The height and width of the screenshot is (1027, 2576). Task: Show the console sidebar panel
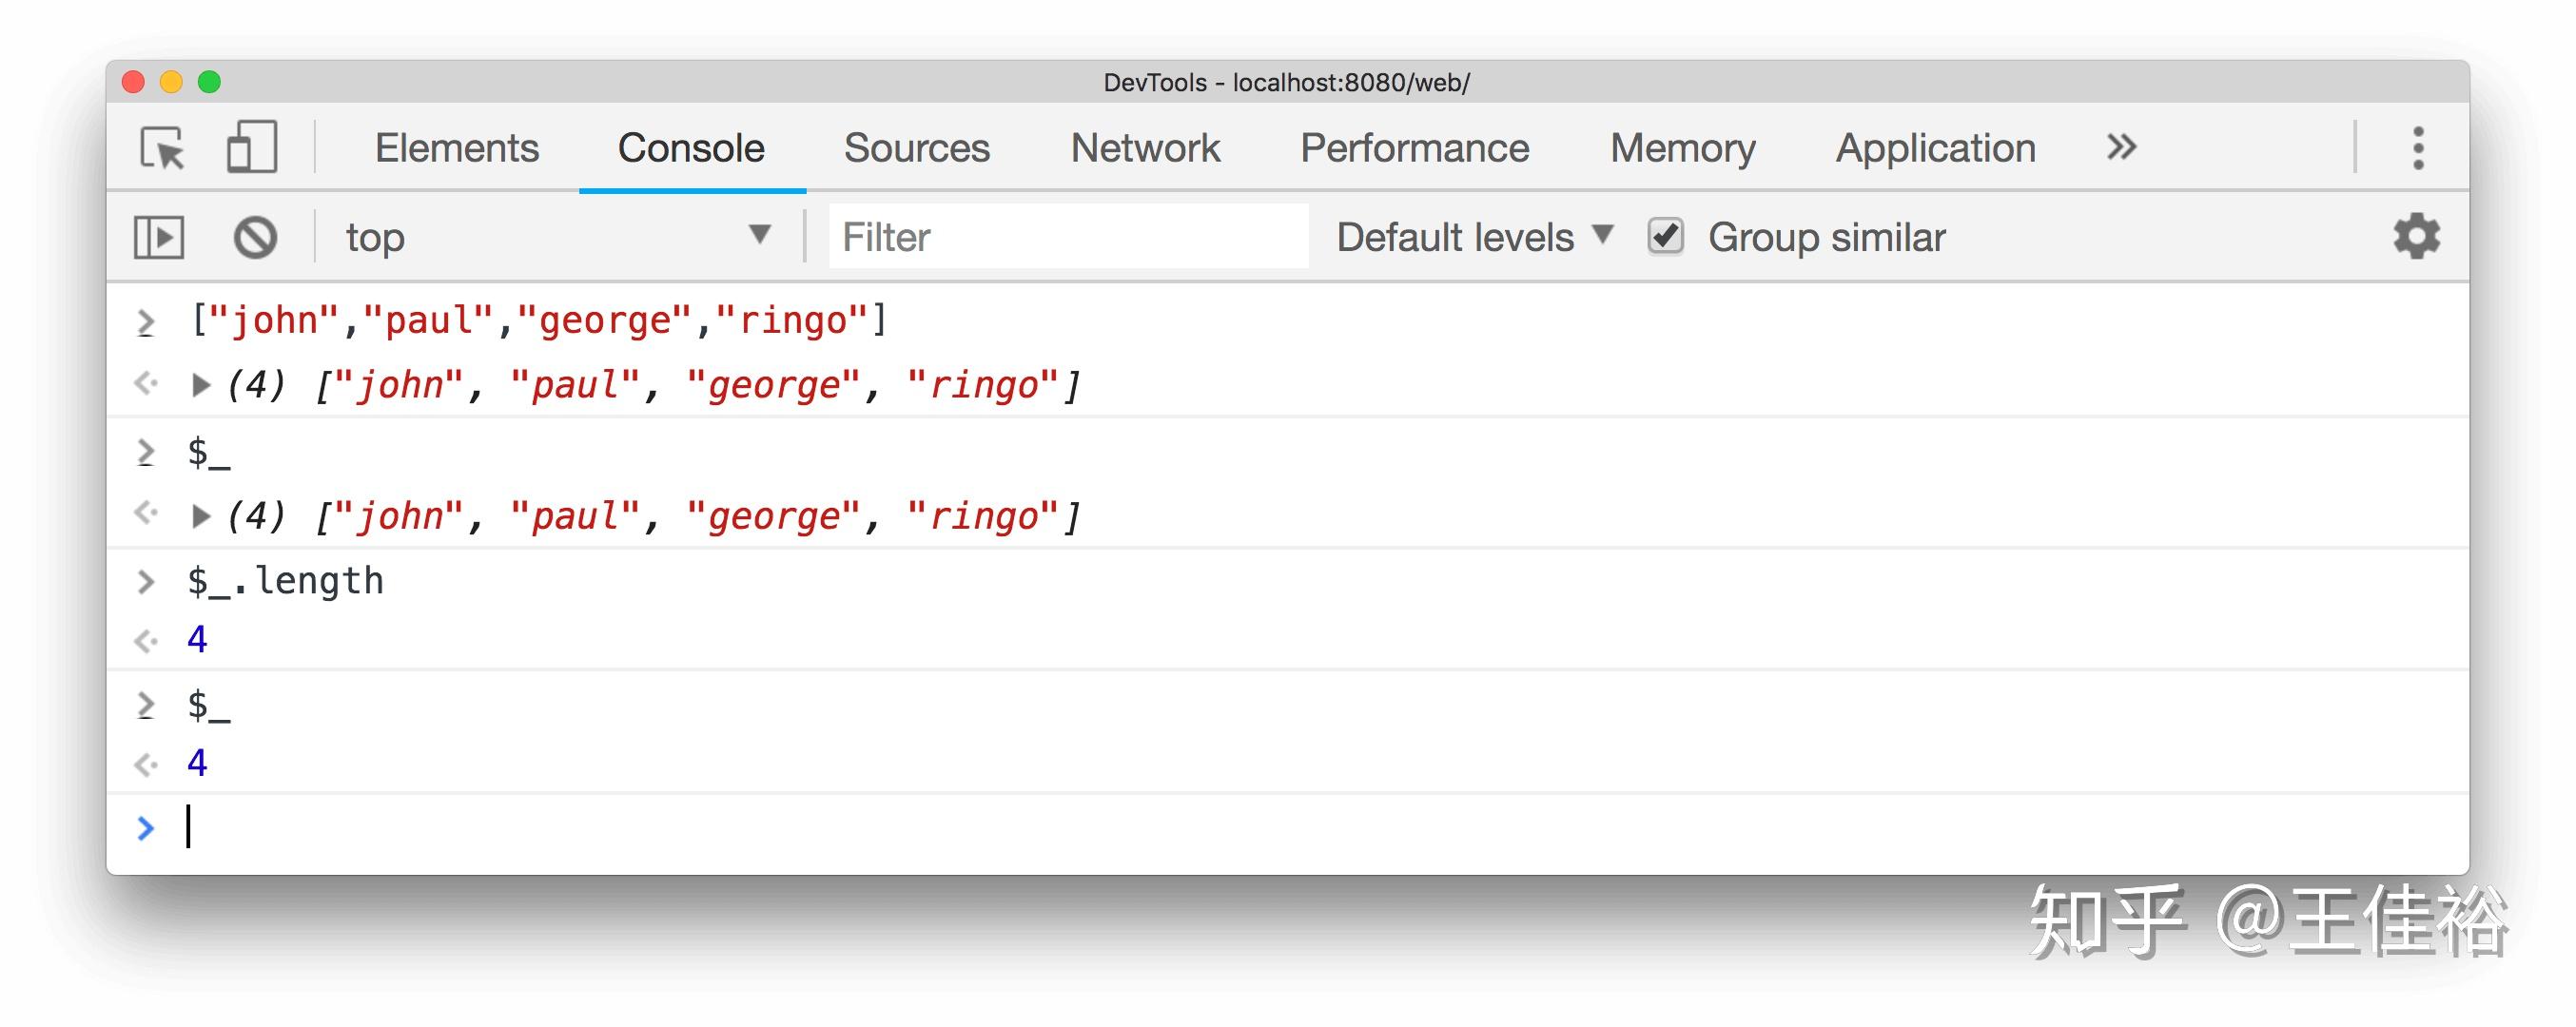point(159,238)
